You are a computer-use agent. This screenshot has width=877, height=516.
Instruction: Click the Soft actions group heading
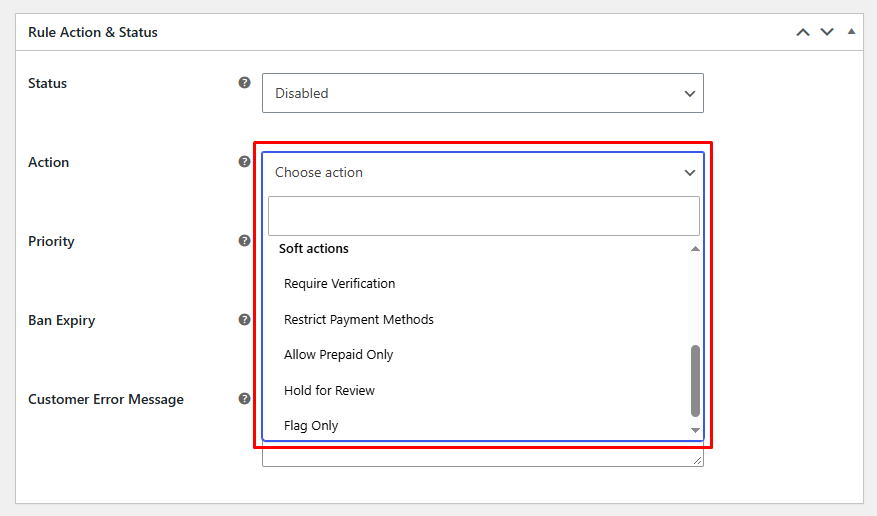314,248
